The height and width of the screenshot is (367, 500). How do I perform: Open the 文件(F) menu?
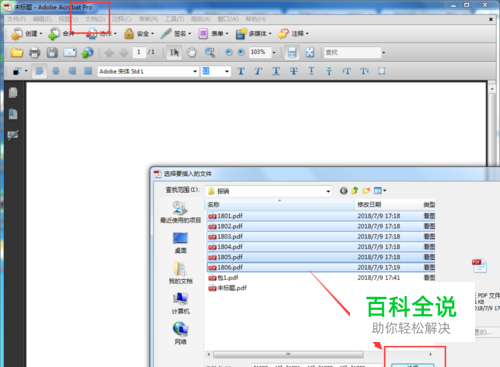coord(16,19)
